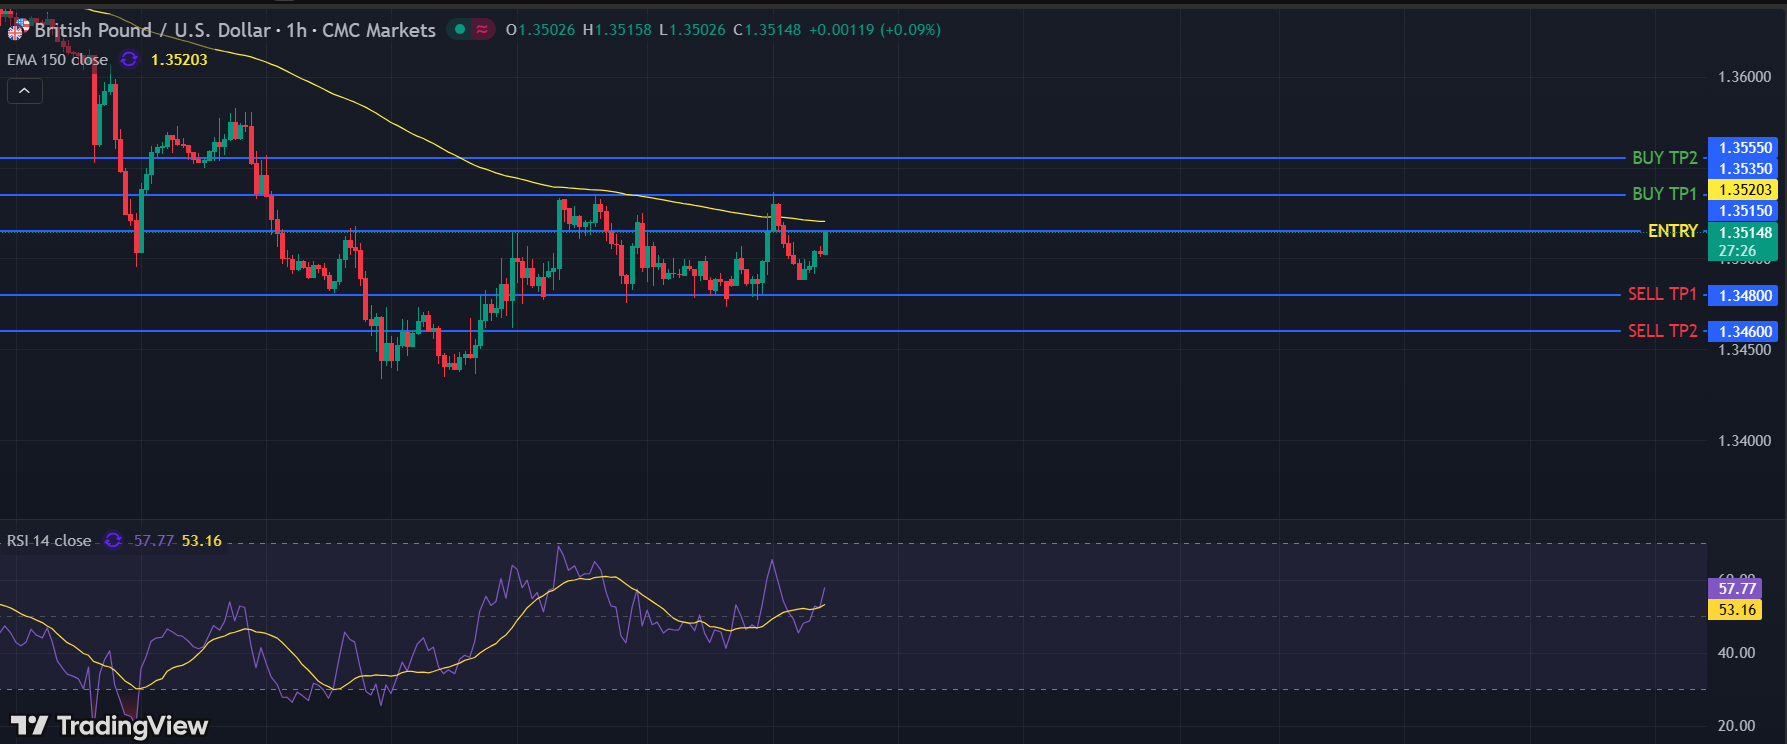
Task: Click the pink approximate-sign data indicator icon
Action: (x=483, y=30)
